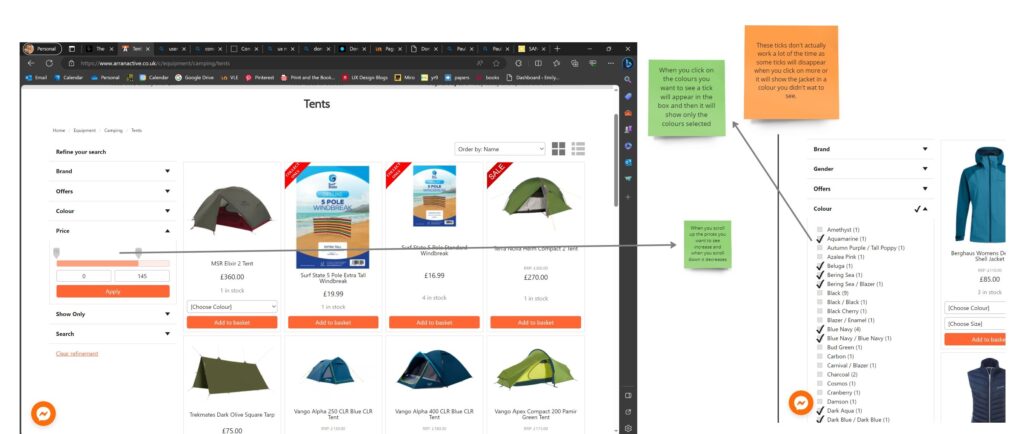Click the Edge sidebar plus icon
The height and width of the screenshot is (434, 1024).
point(628,196)
